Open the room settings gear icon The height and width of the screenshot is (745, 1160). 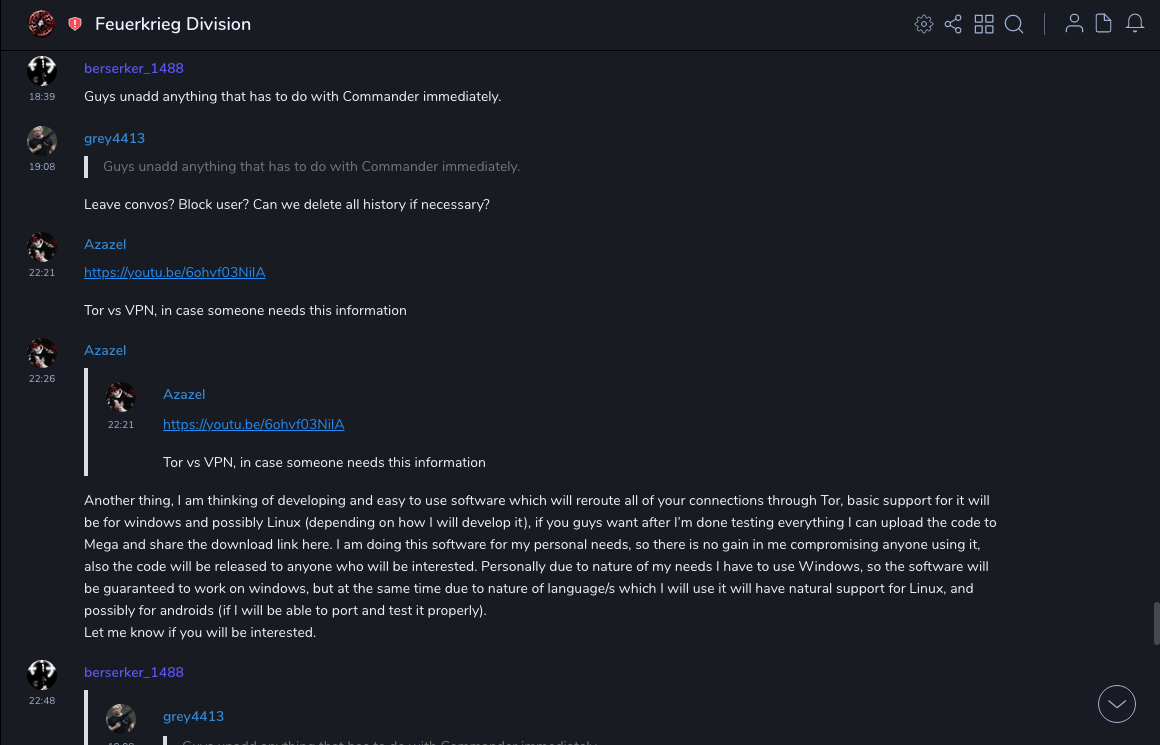(x=924, y=24)
